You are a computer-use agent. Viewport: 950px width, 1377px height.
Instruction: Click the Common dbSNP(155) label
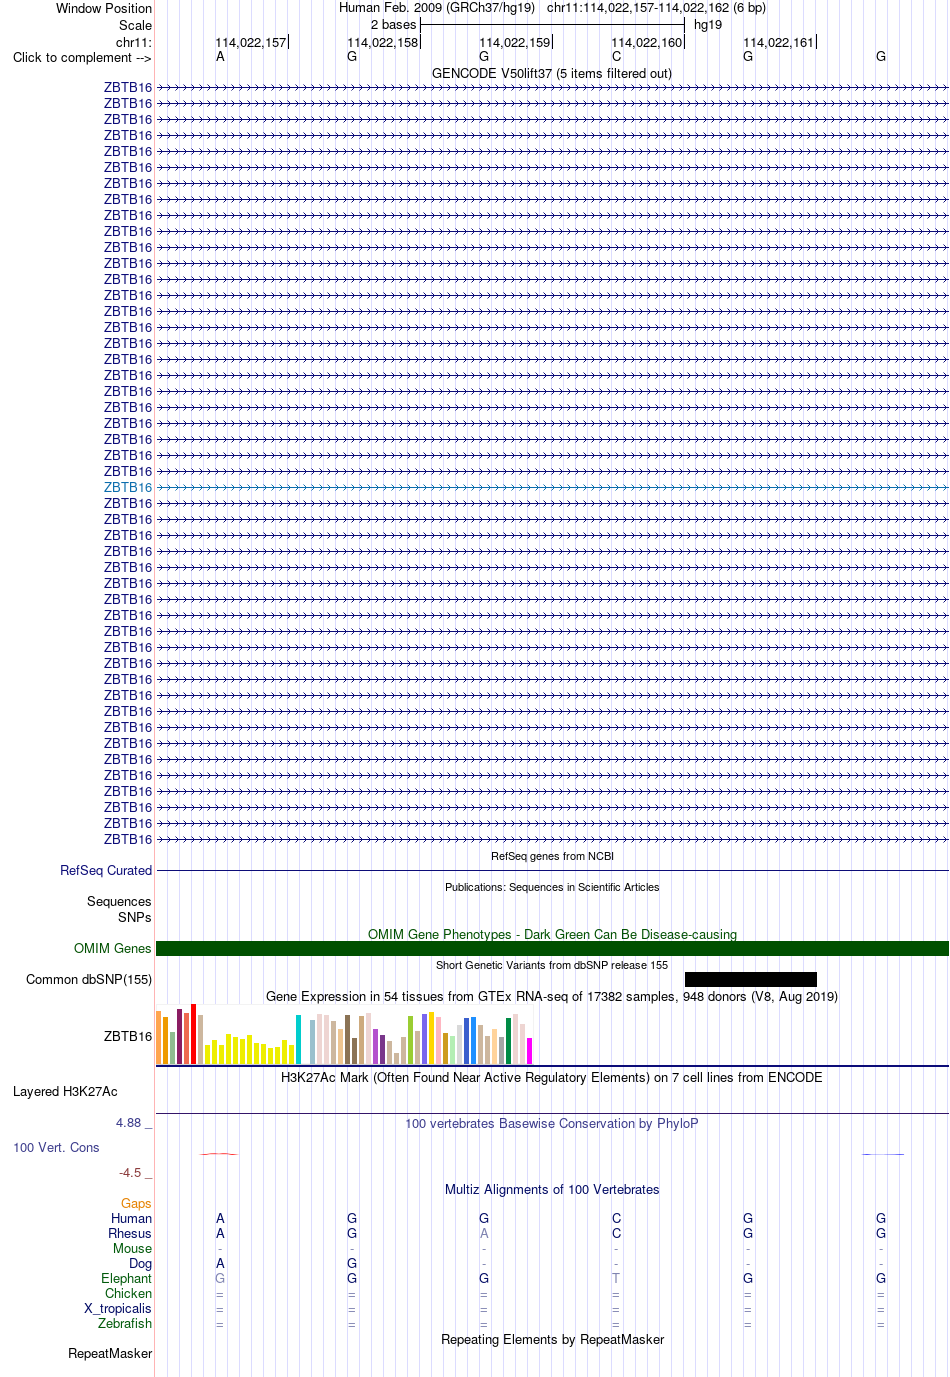(89, 979)
